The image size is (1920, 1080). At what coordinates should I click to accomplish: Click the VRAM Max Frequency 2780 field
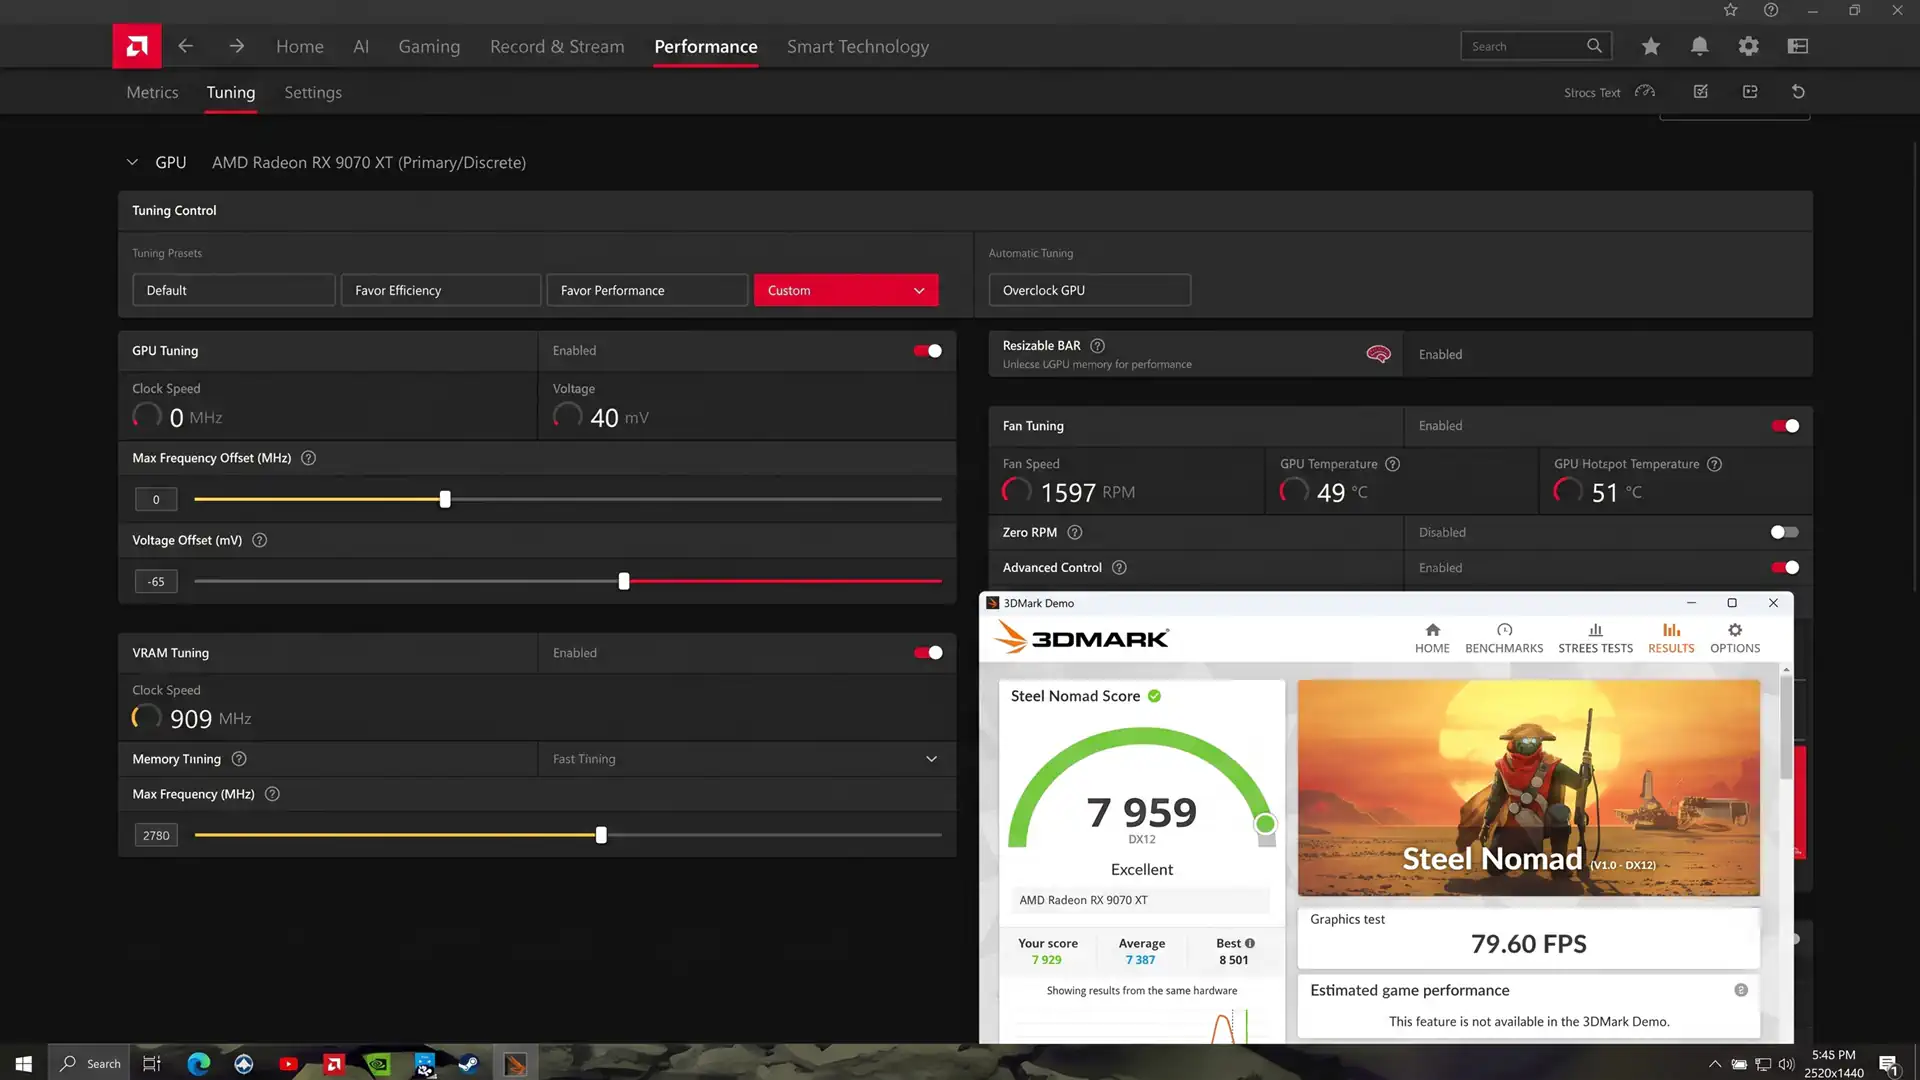click(x=156, y=835)
